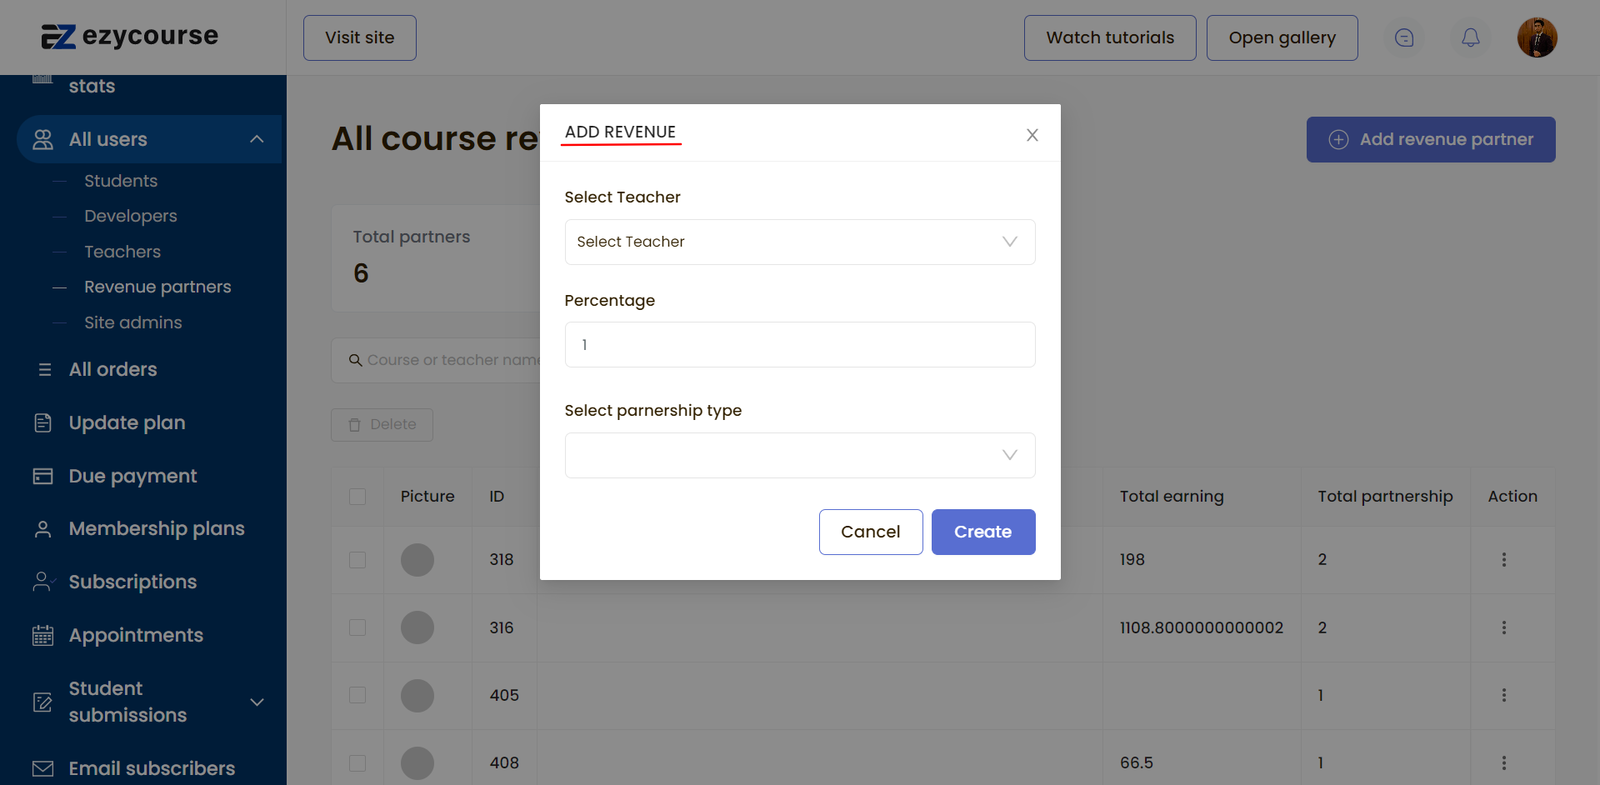Go to Revenue partners in sidebar
Image resolution: width=1600 pixels, height=785 pixels.
click(157, 287)
